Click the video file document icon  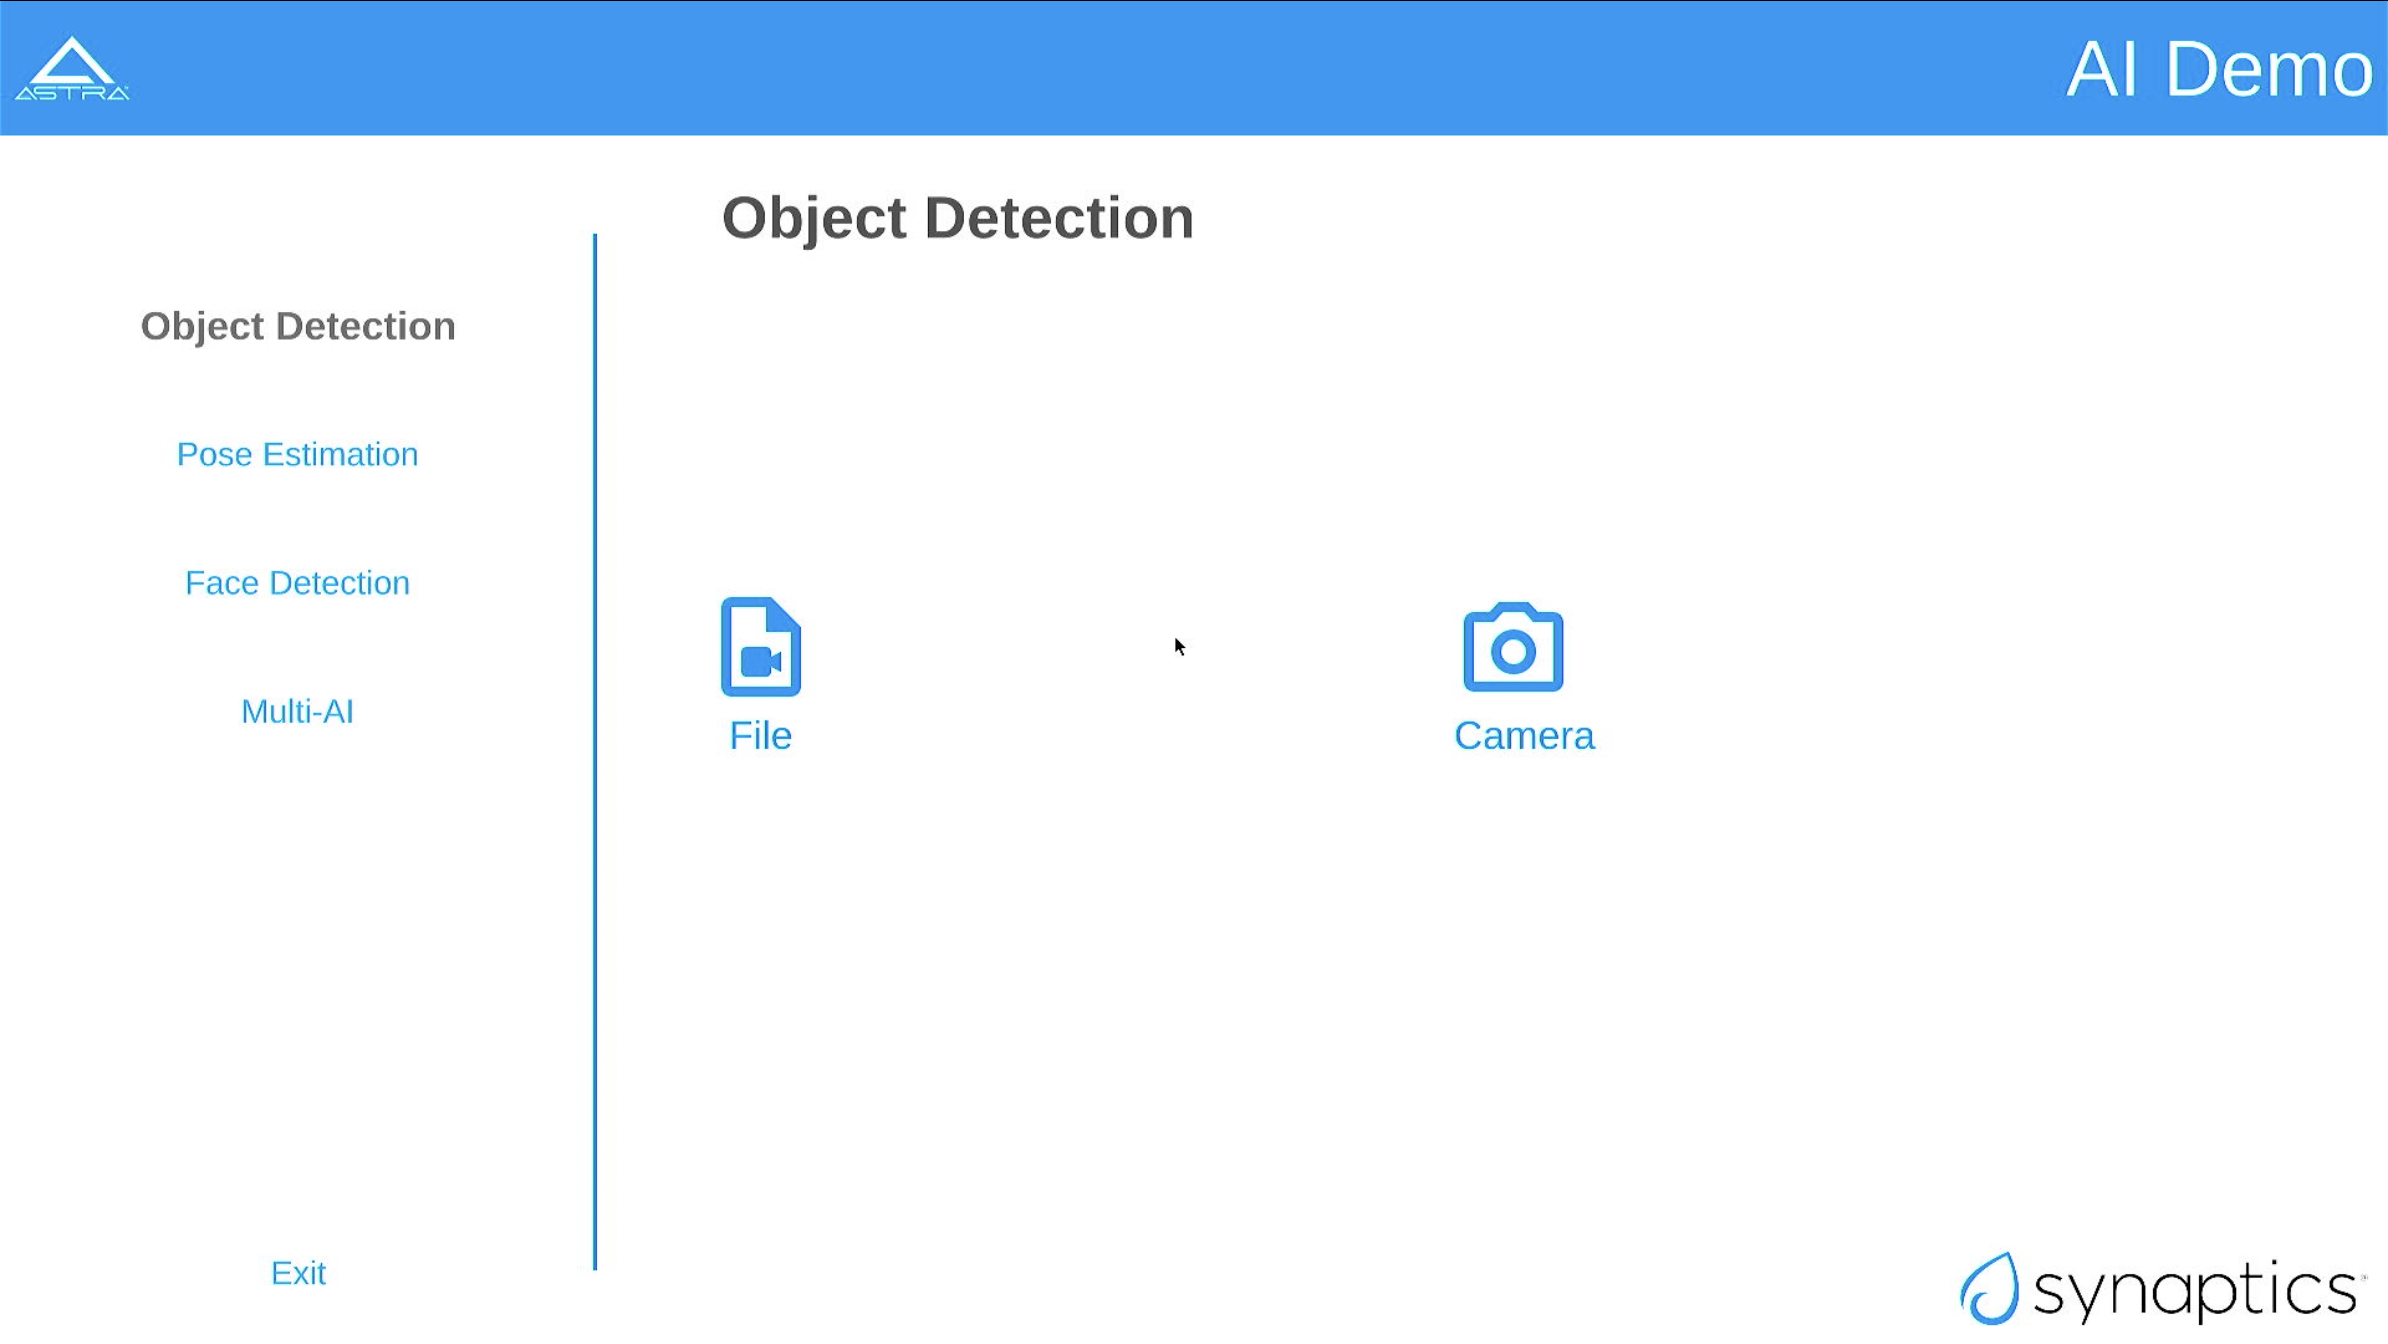coord(759,645)
